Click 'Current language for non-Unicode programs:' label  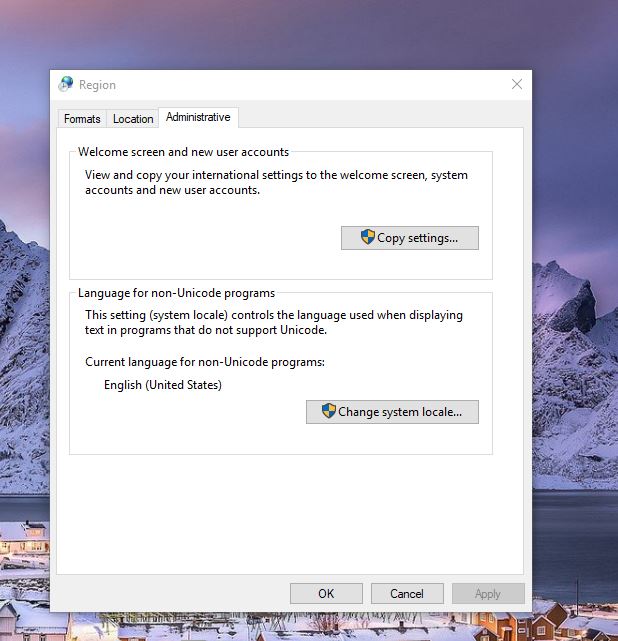tap(205, 362)
